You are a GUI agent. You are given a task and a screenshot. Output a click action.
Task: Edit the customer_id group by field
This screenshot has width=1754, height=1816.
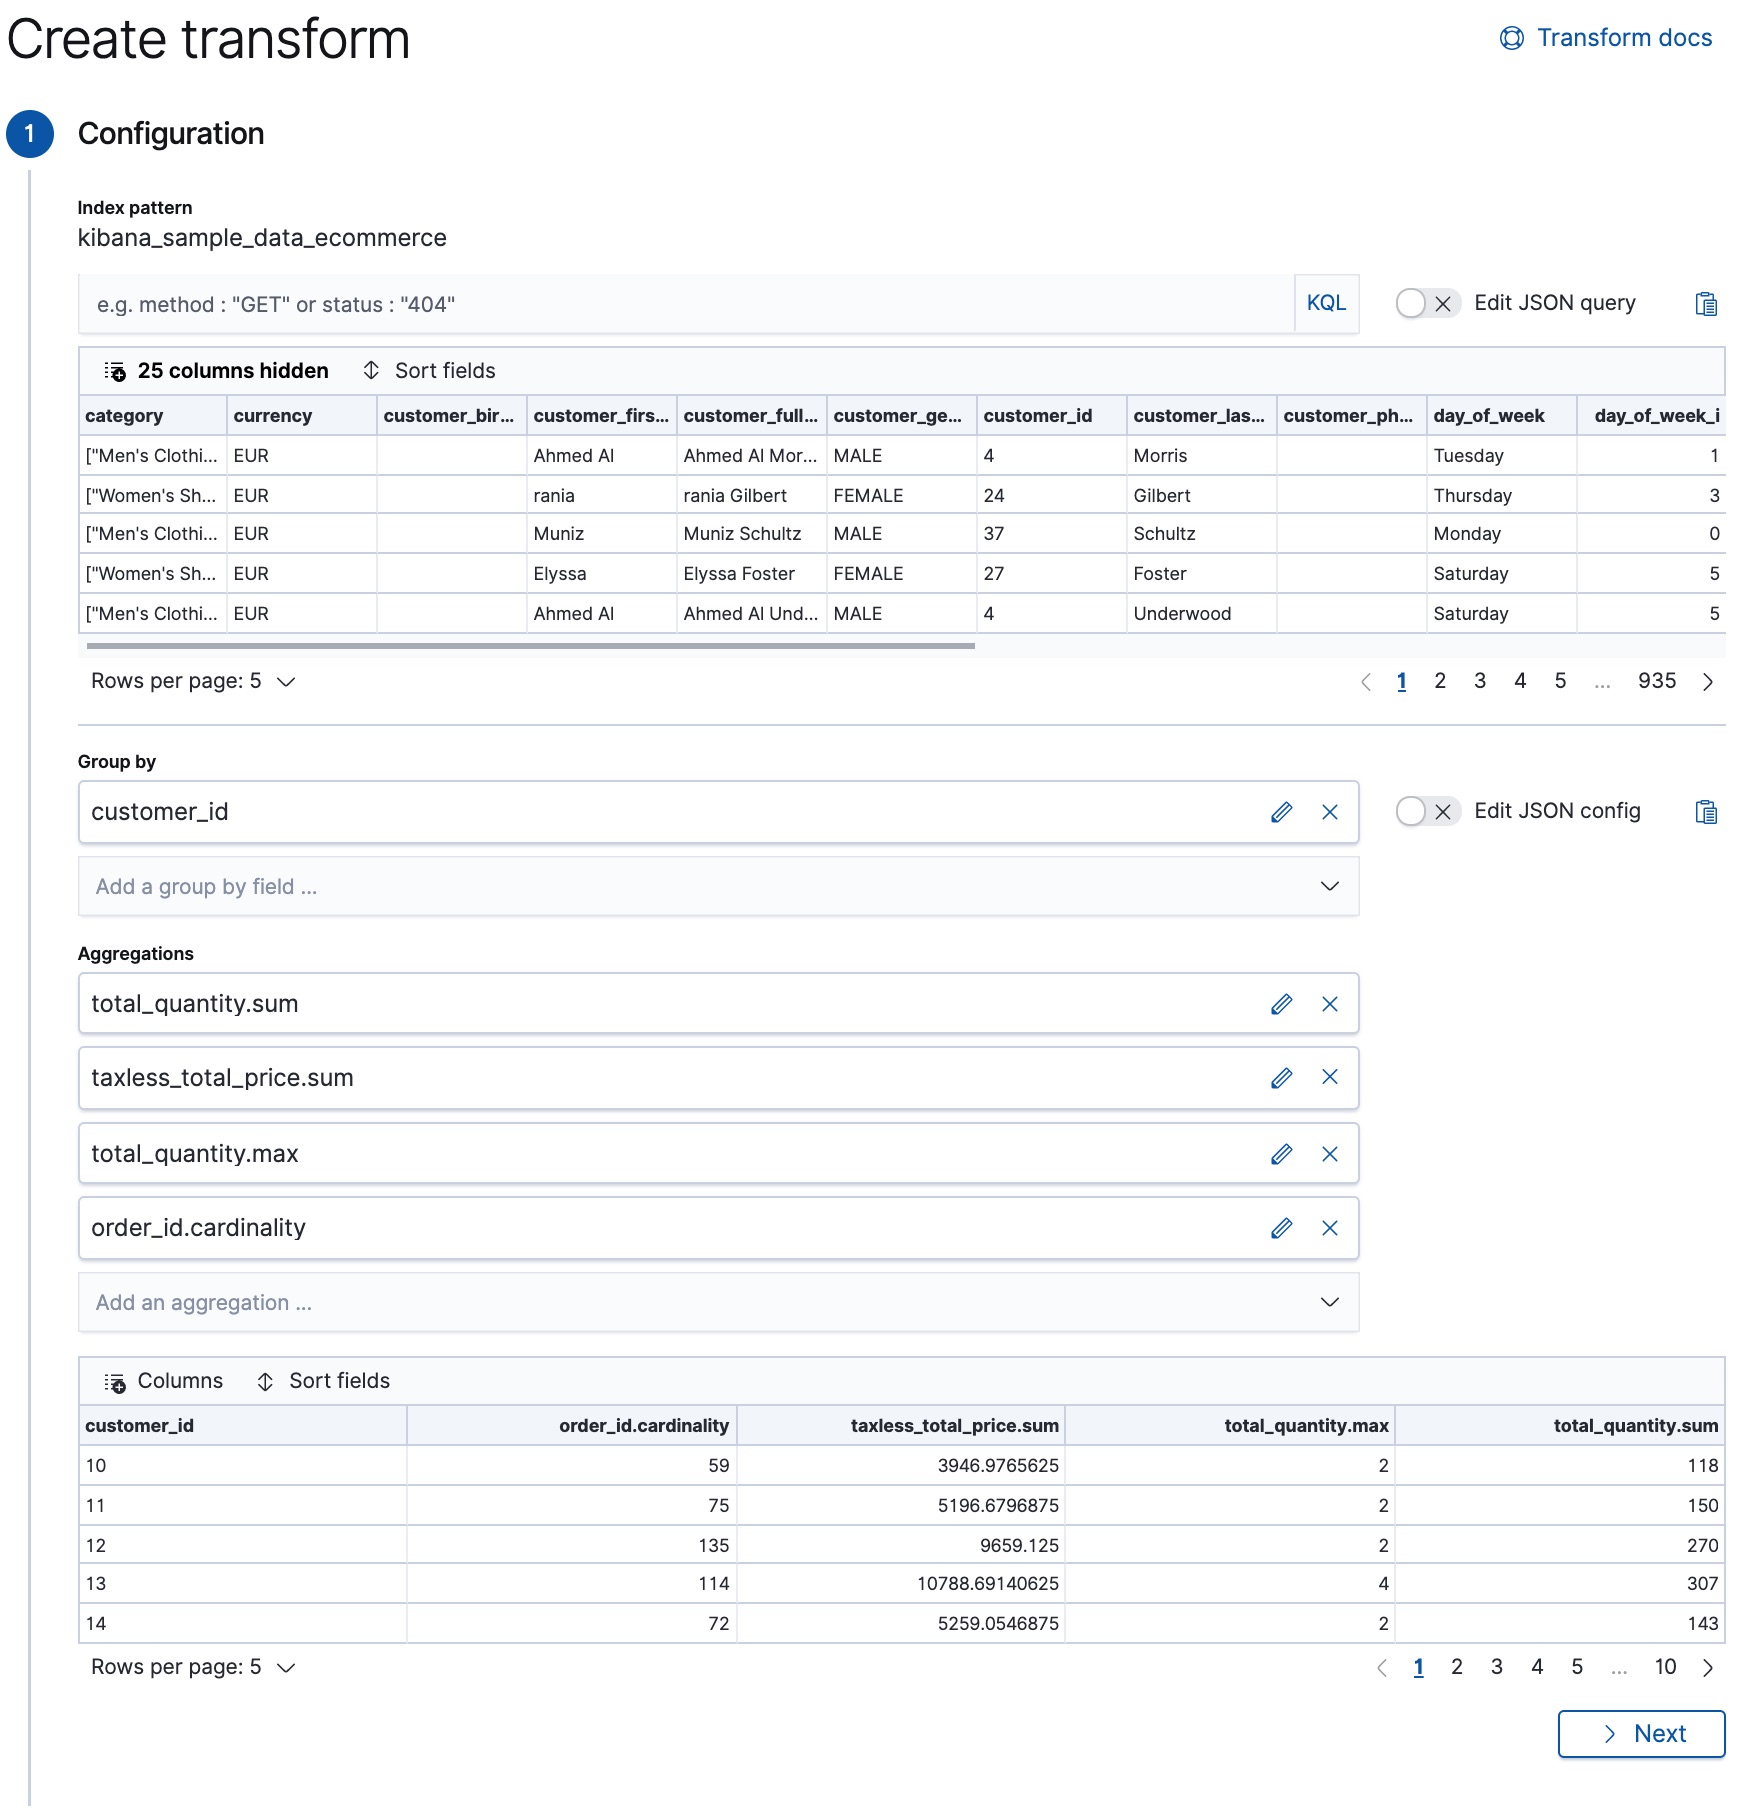coord(1281,812)
